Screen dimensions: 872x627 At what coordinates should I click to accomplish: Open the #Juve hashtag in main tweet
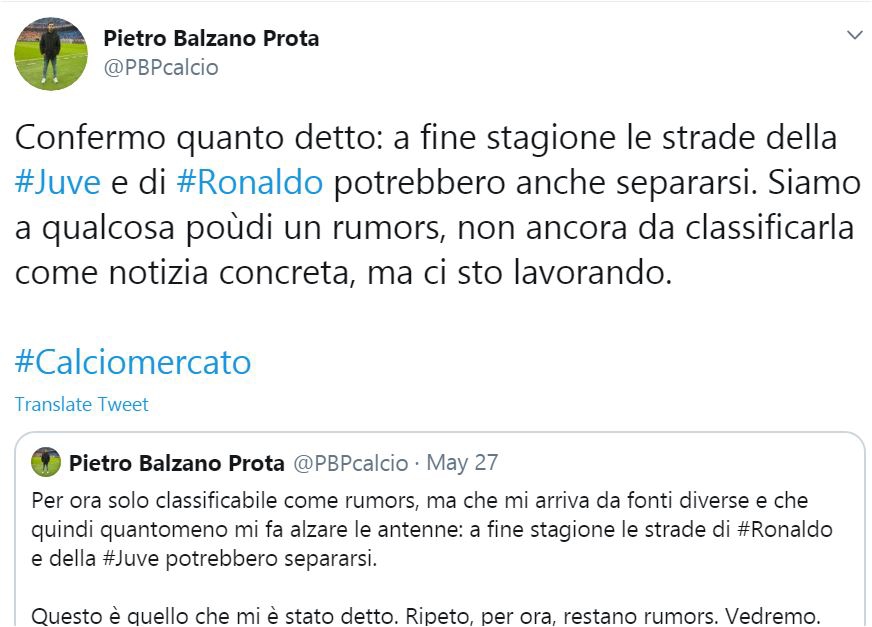[58, 182]
